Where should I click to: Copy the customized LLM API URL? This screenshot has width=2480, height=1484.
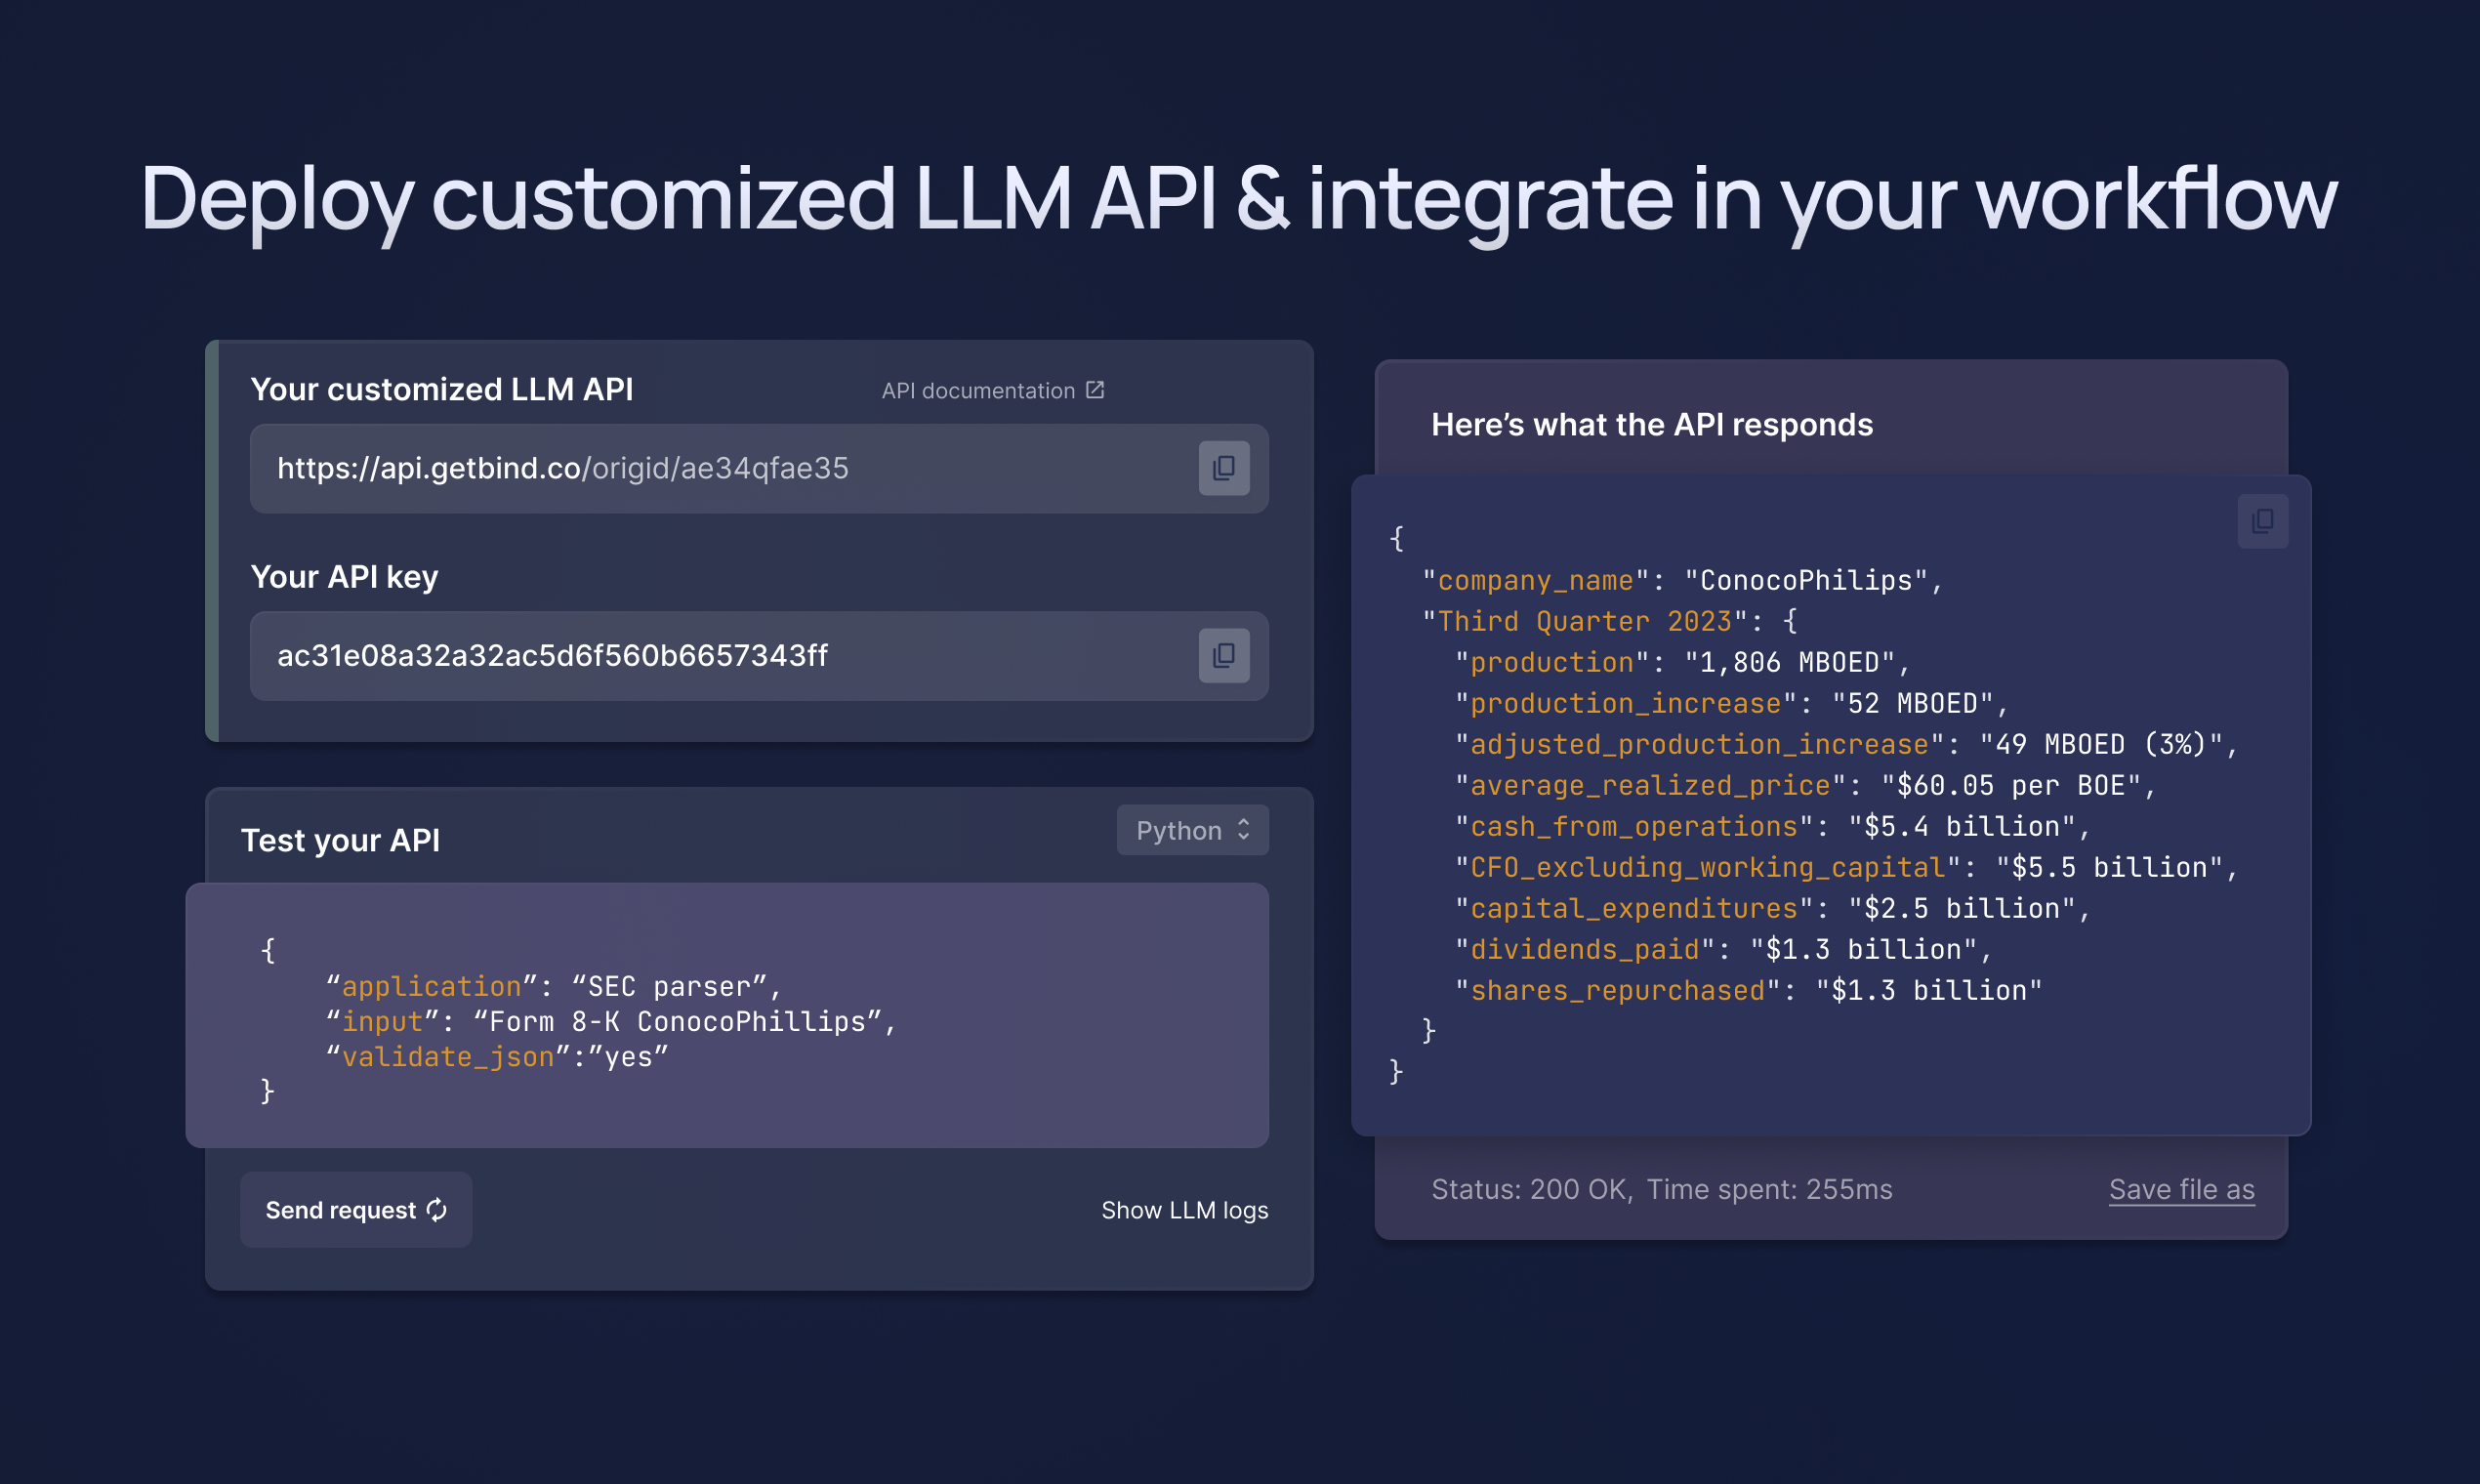click(1223, 468)
